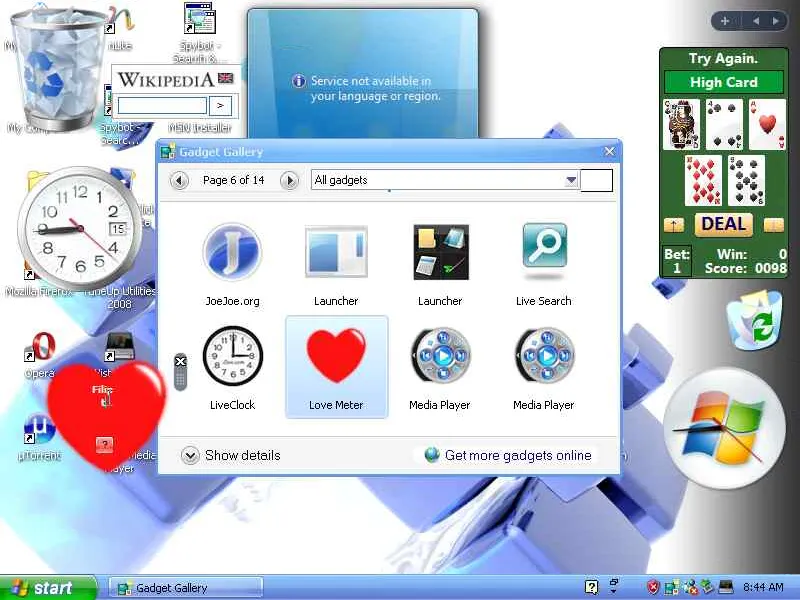Select the first Launcher gadget with the window icon
The image size is (800, 600).
coord(336,264)
